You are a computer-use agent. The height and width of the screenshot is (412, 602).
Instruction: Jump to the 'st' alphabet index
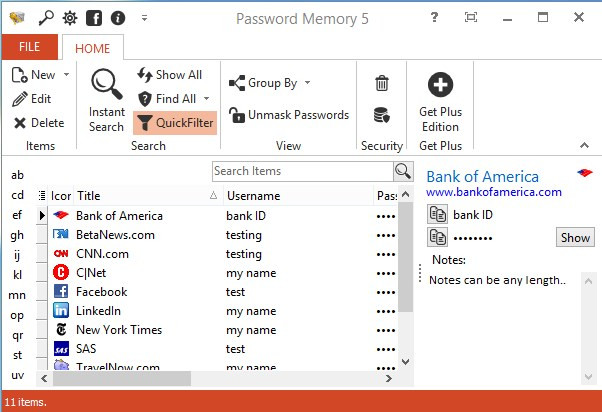(17, 355)
